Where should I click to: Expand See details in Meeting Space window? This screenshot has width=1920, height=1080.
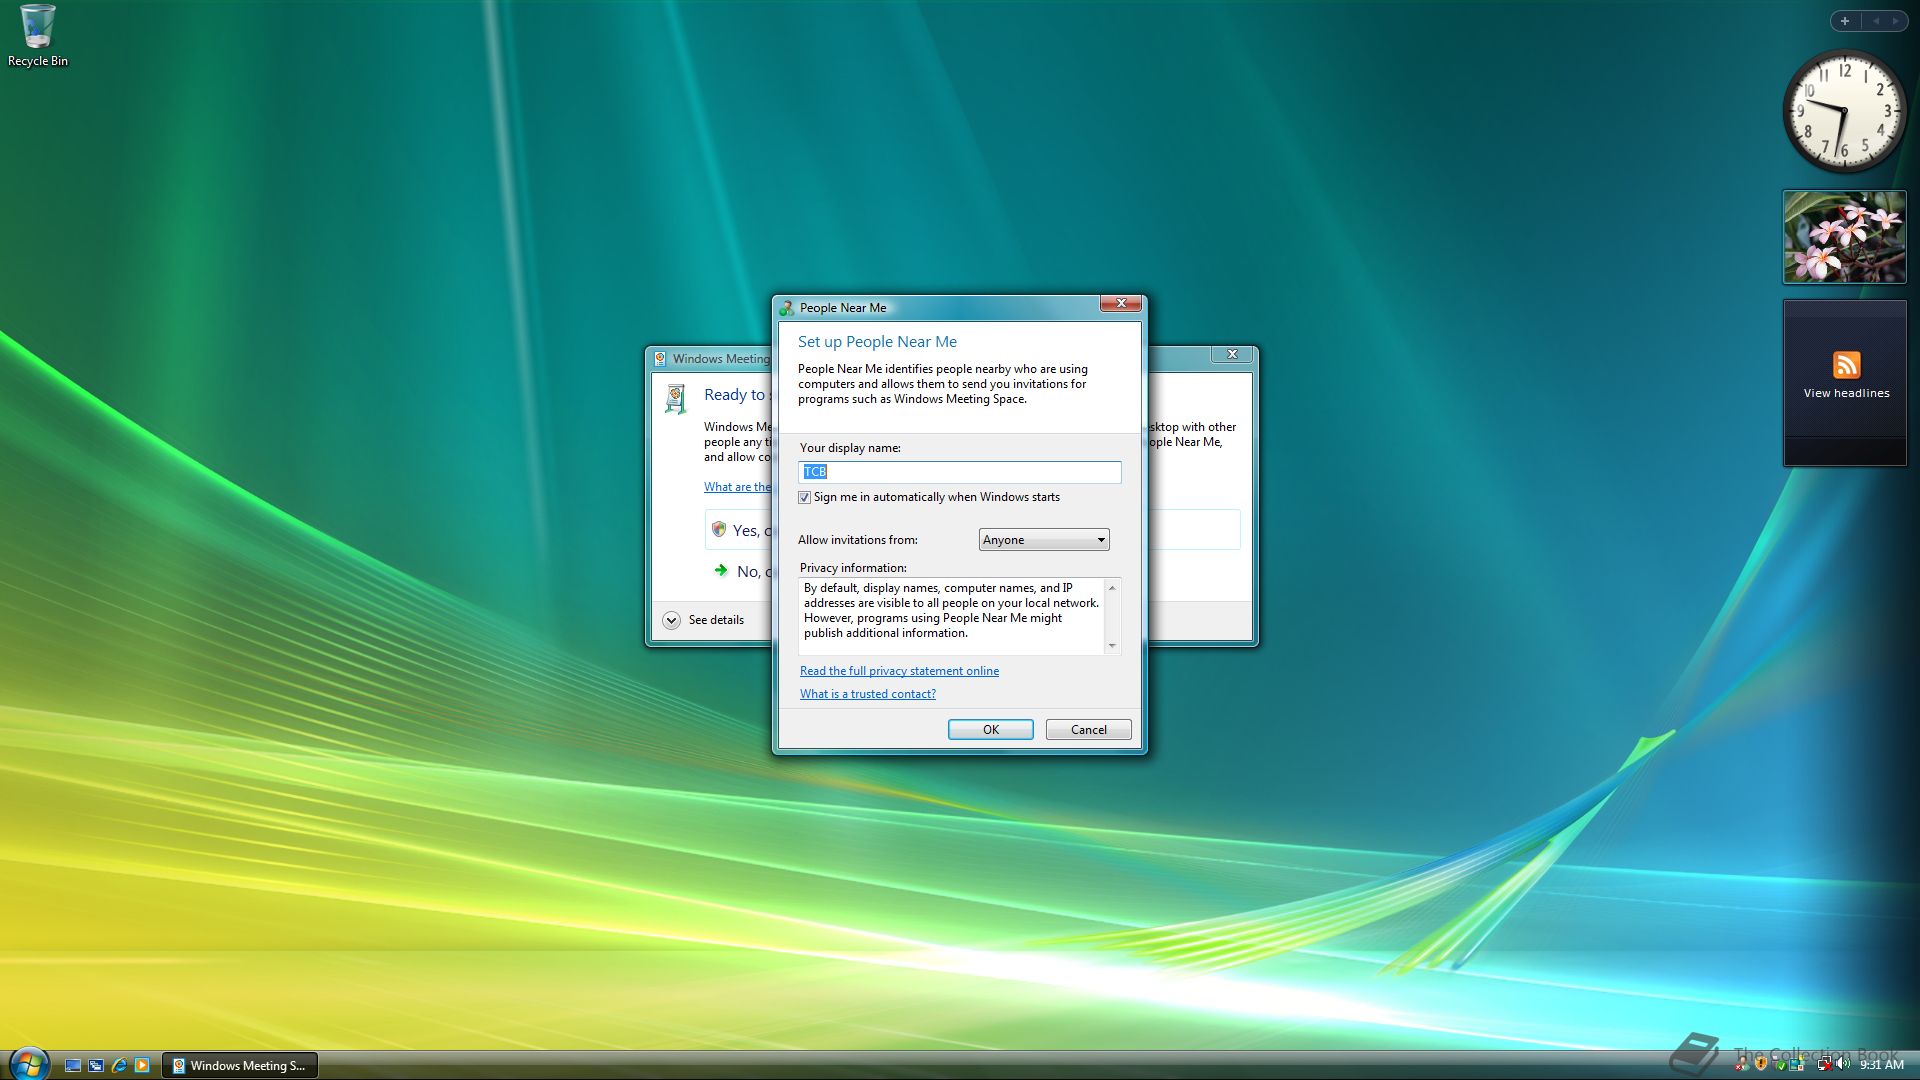pyautogui.click(x=704, y=620)
